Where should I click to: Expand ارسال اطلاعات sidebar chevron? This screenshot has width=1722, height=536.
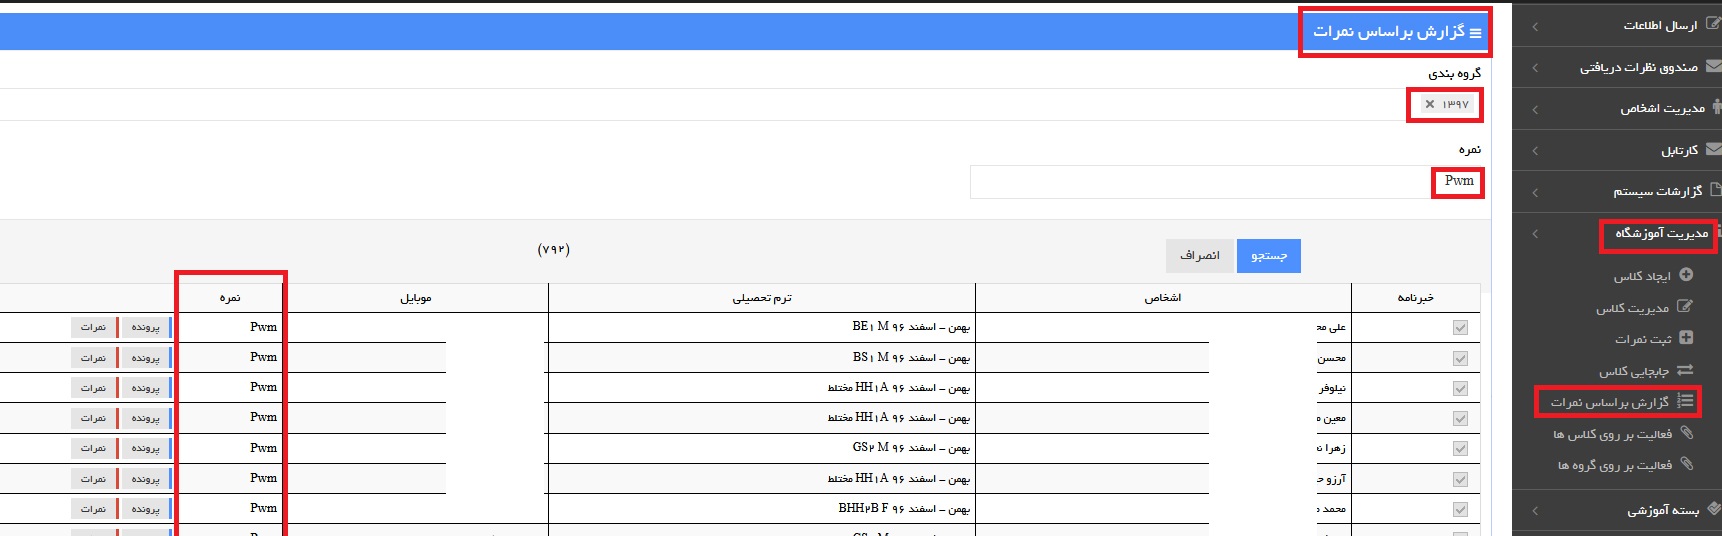tap(1535, 26)
